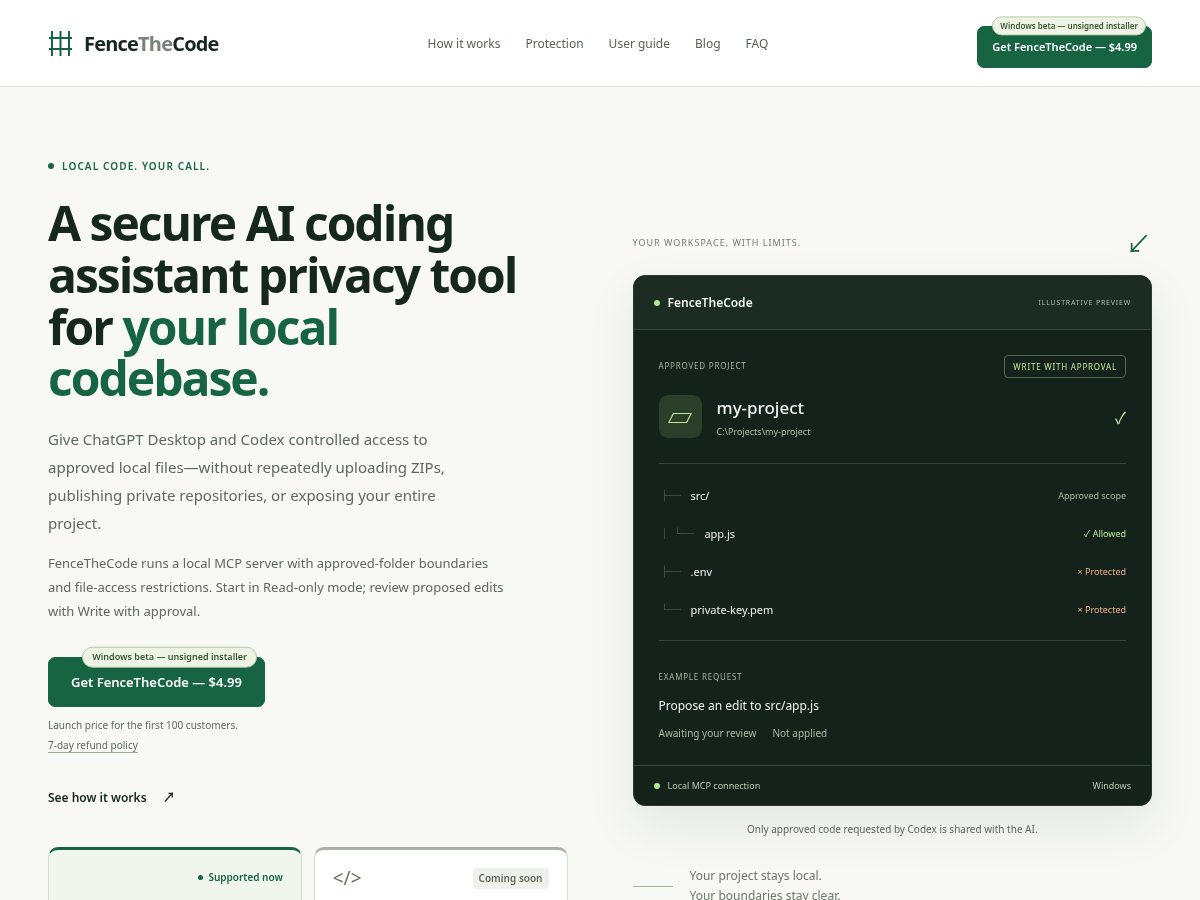Open the 7-day refund policy link
Viewport: 1200px width, 900px height.
[93, 745]
